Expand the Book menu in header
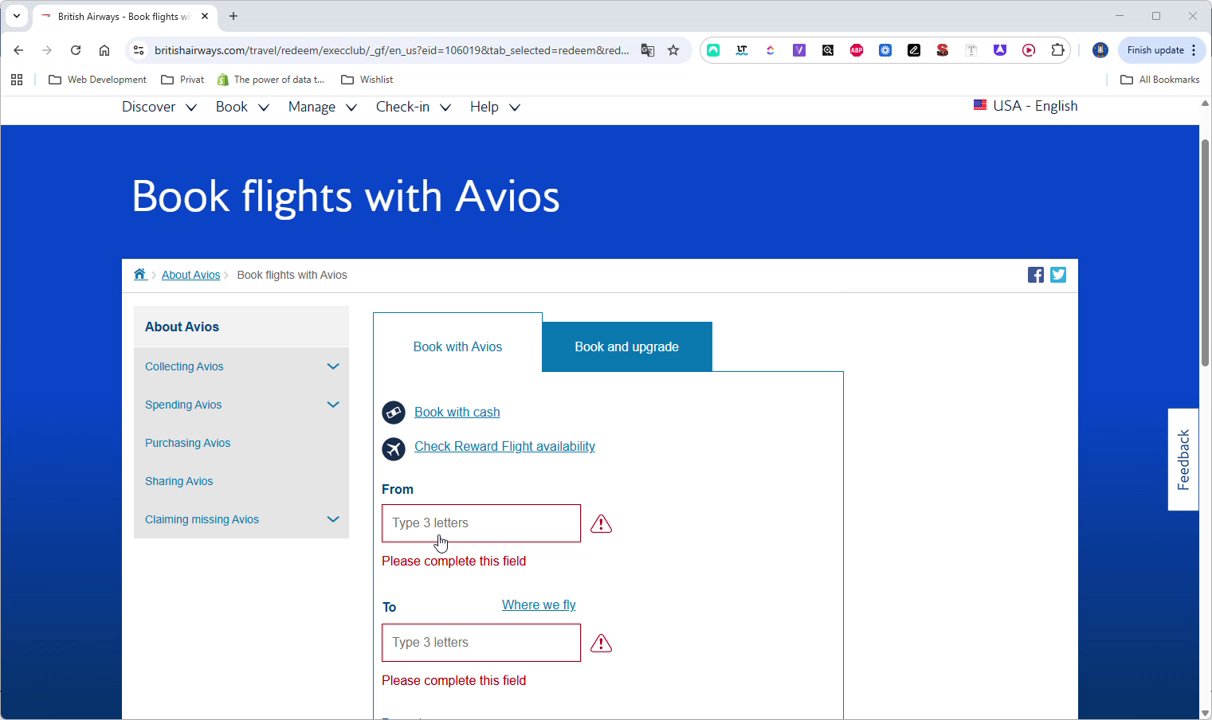This screenshot has width=1212, height=720. (x=242, y=107)
